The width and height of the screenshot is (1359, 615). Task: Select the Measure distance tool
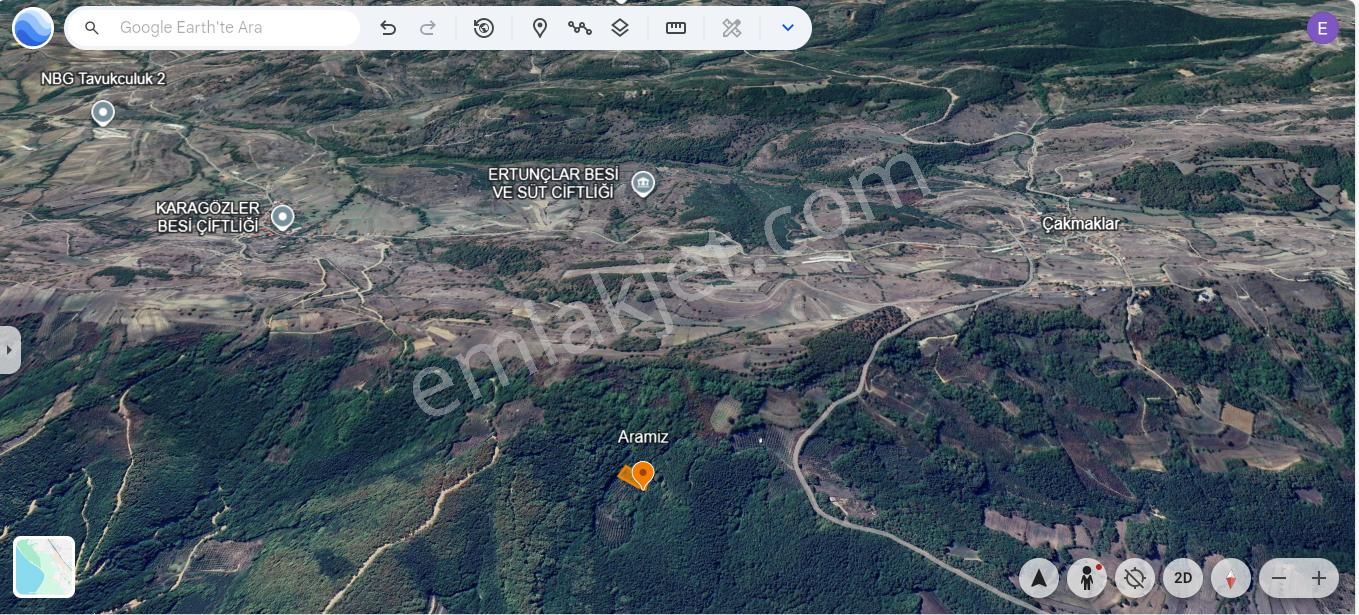(676, 27)
